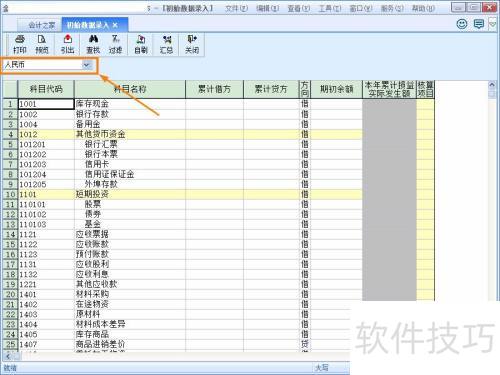Click the 关闭 (Close) toolbar icon
Screen dimensions: 500x375
click(x=192, y=44)
